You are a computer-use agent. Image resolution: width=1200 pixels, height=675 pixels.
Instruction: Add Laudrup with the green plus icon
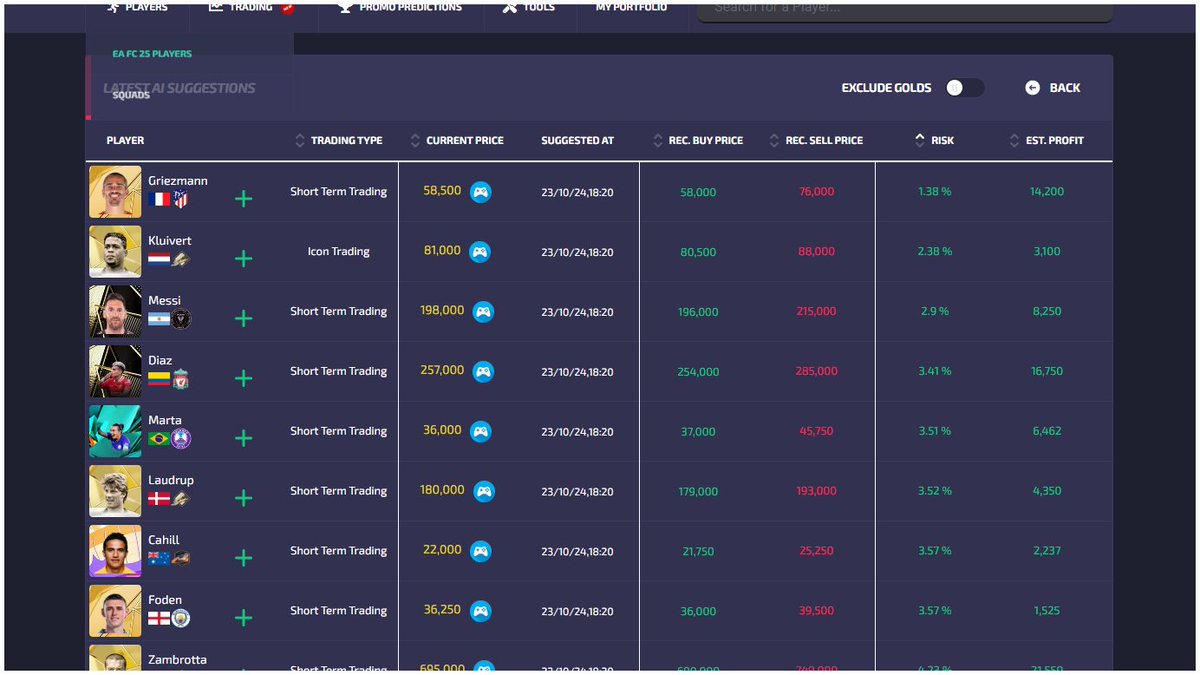click(x=243, y=498)
